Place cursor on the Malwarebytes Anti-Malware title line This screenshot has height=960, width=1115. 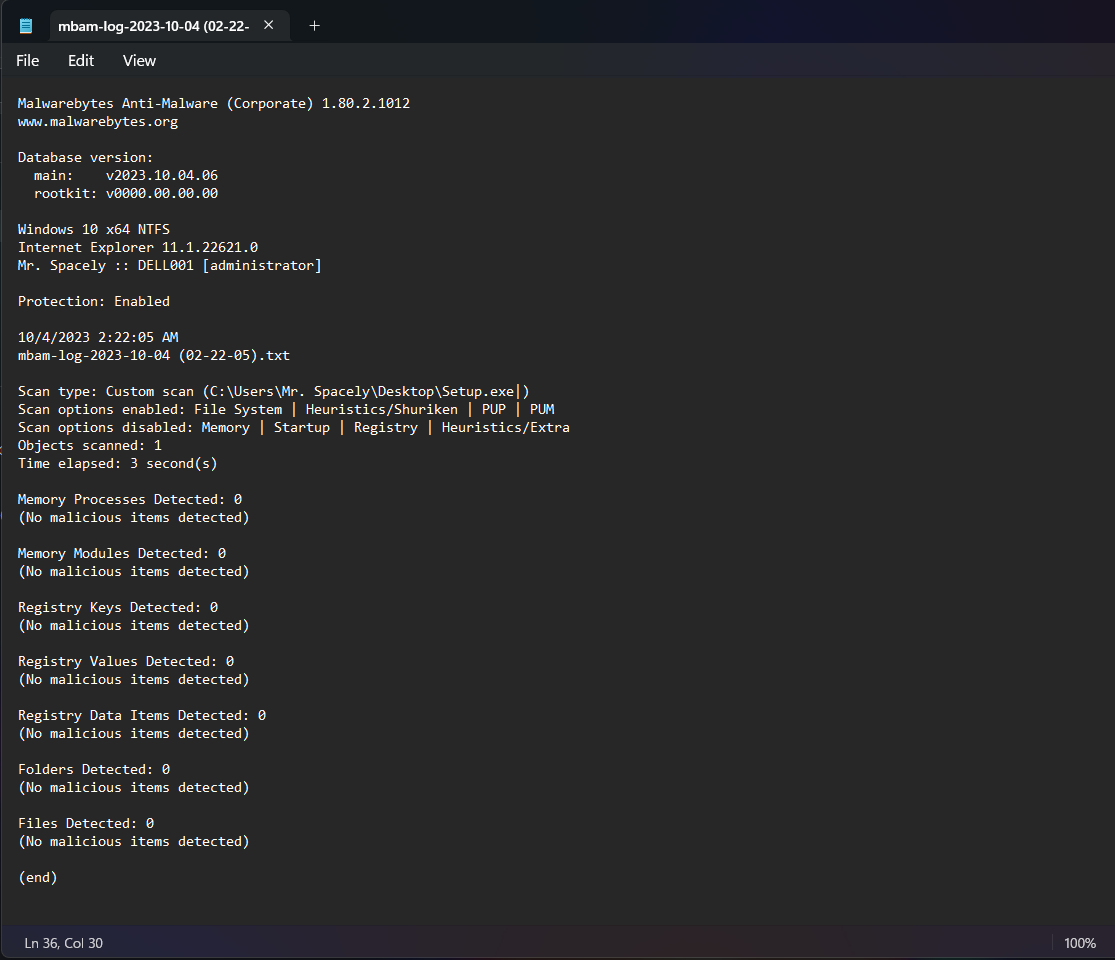coord(213,104)
